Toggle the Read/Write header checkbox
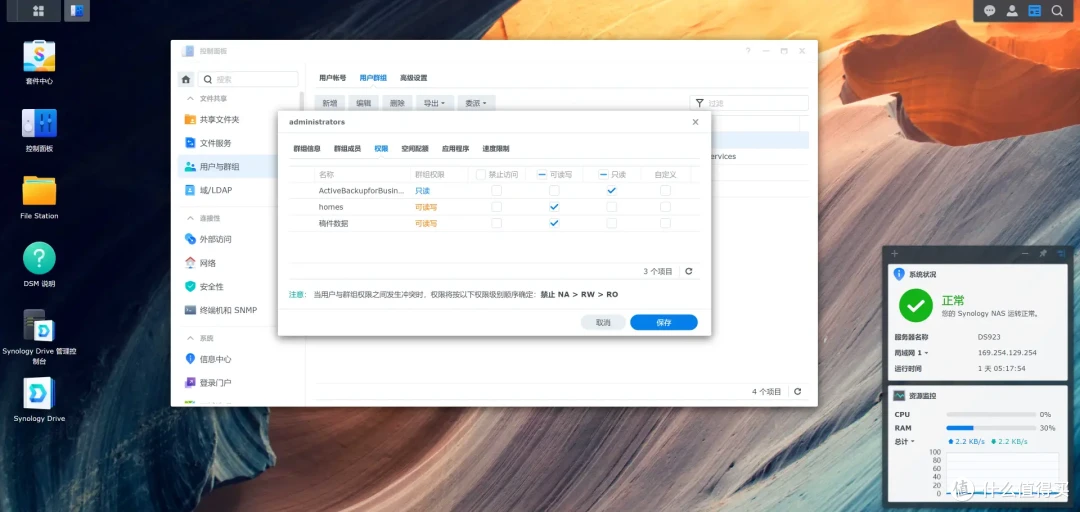The width and height of the screenshot is (1080, 512). [542, 174]
